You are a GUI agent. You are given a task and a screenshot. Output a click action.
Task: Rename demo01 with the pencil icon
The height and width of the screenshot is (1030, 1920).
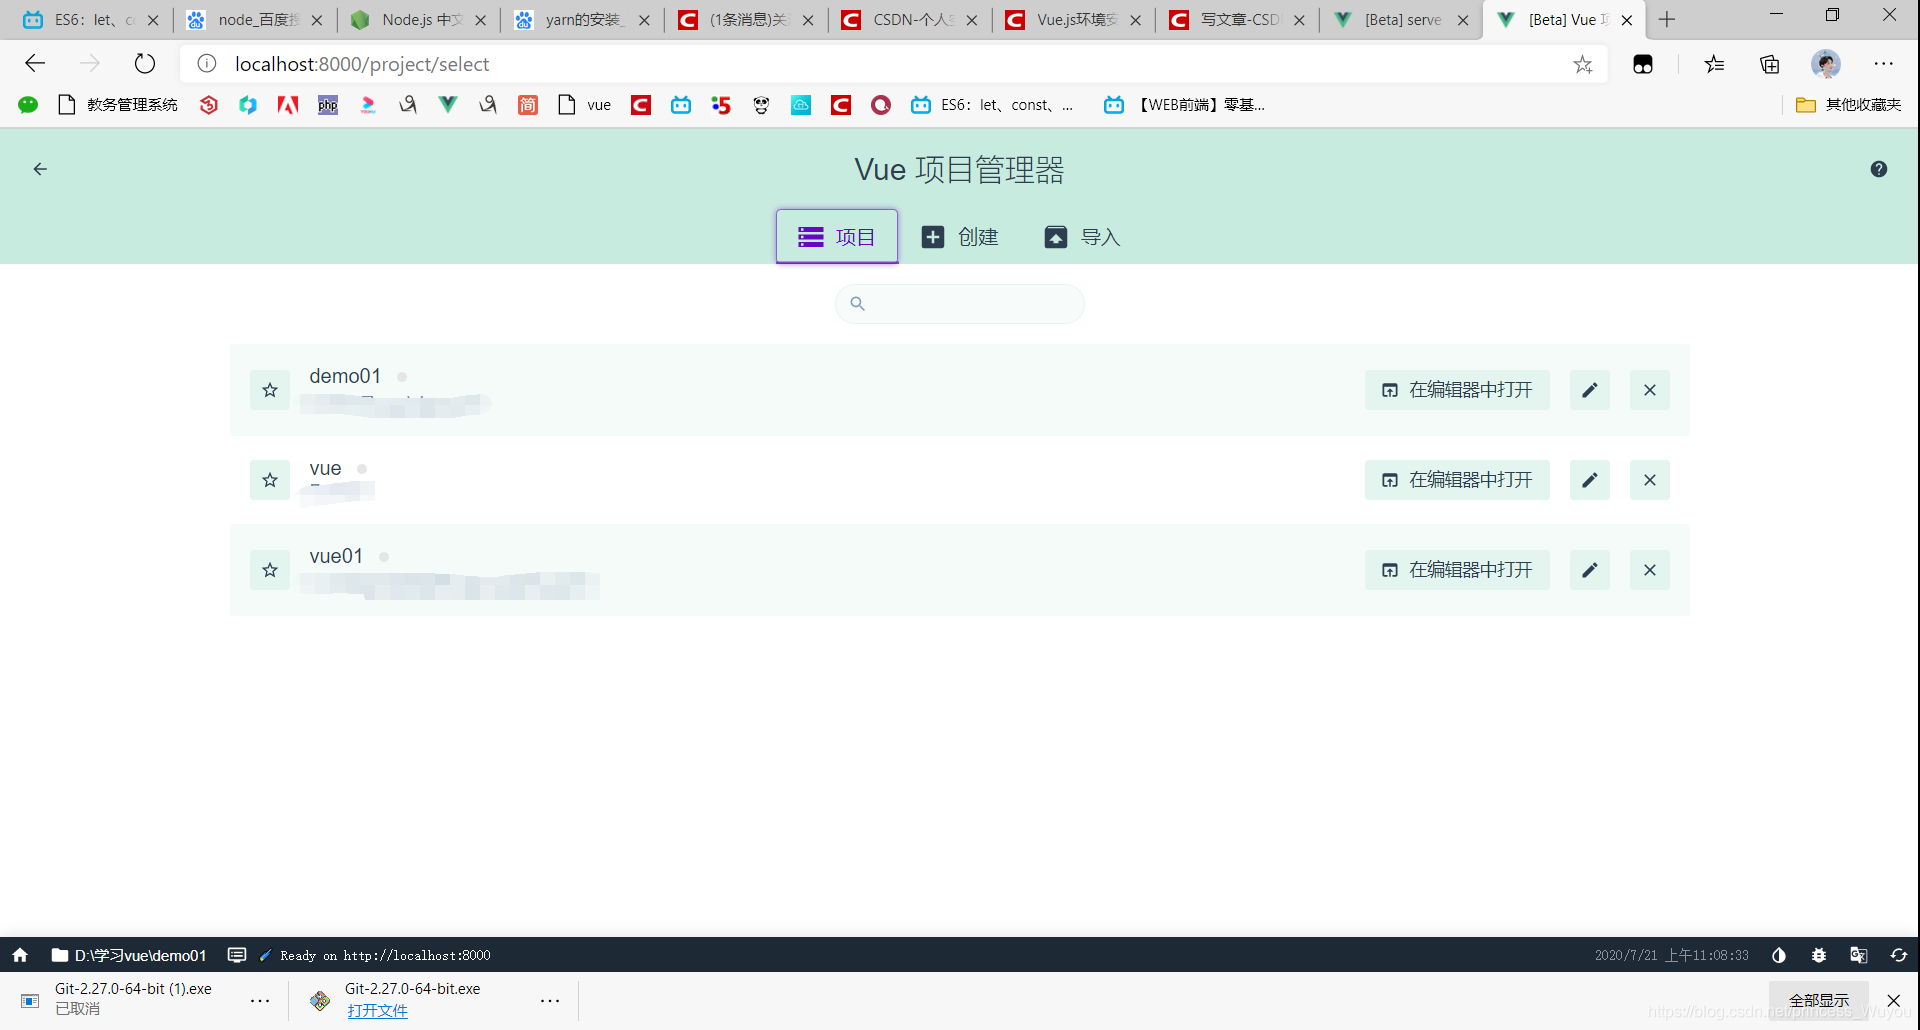click(x=1590, y=390)
